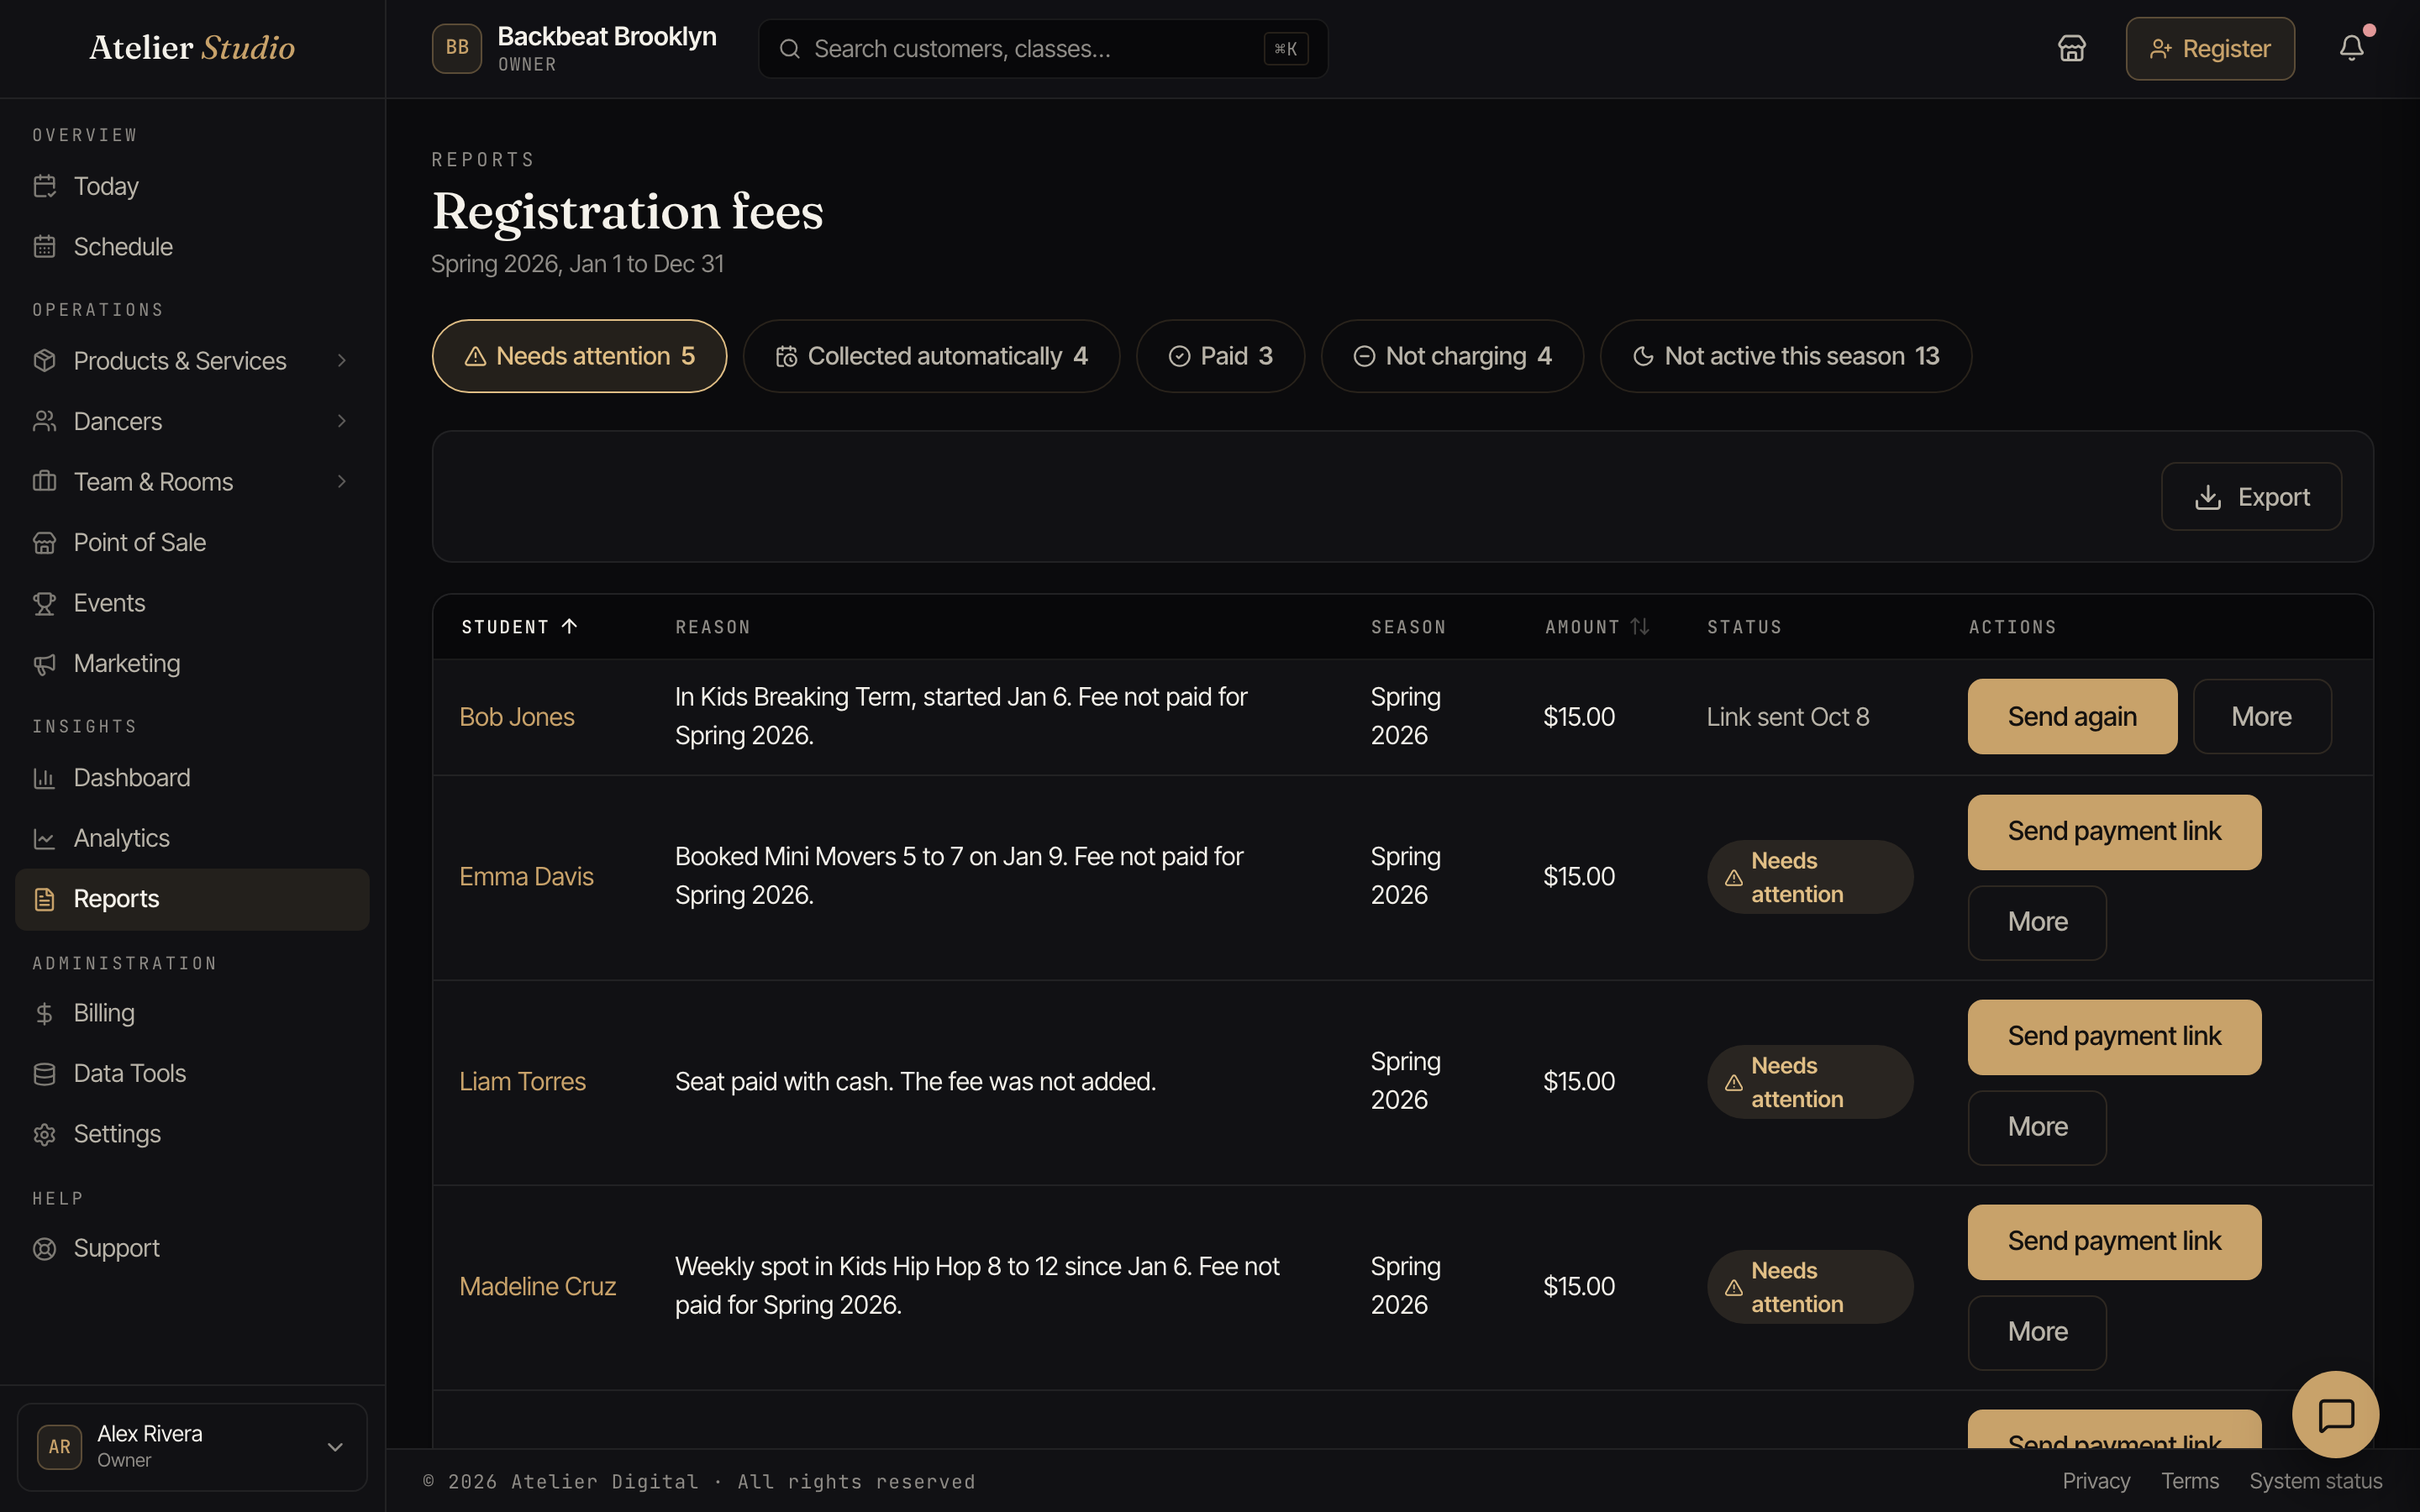Viewport: 2420px width, 1512px height.
Task: Send again for Bob Jones
Action: click(x=2072, y=716)
